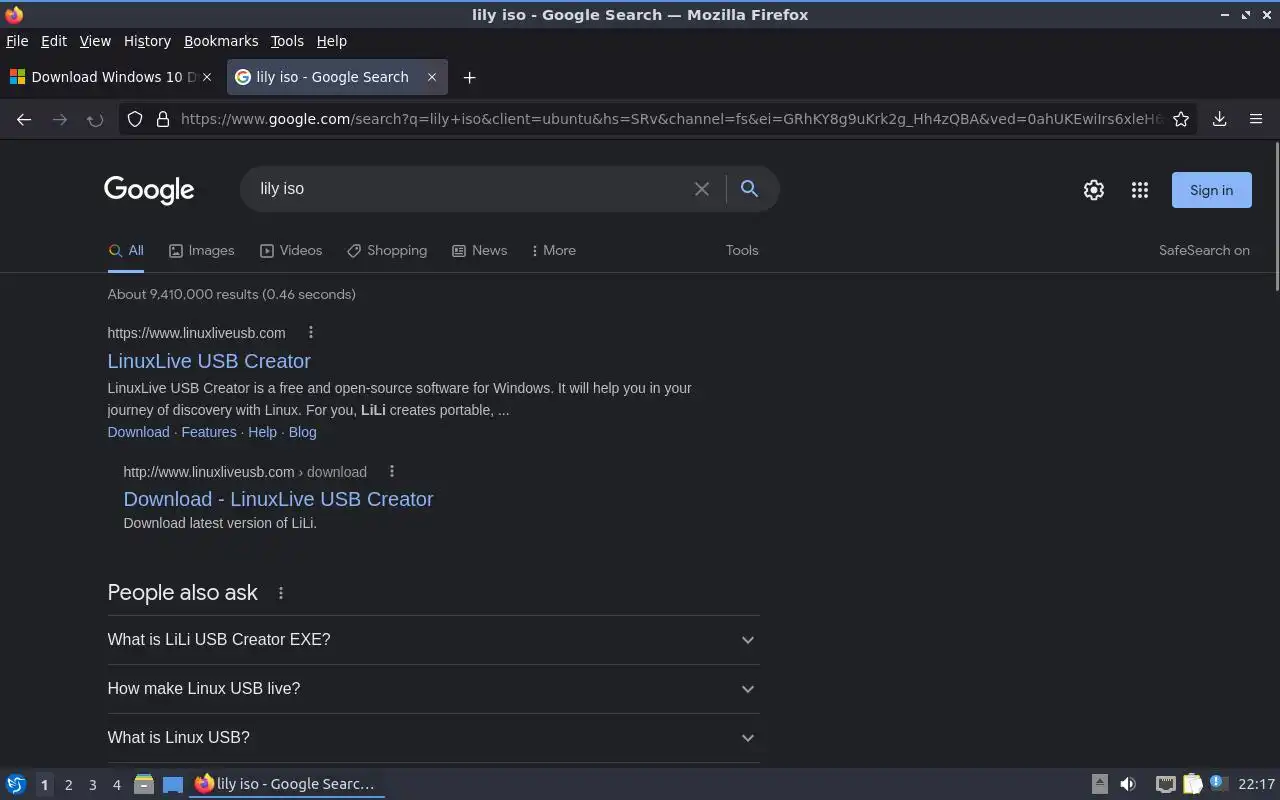Expand What is Linux USB? question
The image size is (1280, 800).
[x=433, y=738]
